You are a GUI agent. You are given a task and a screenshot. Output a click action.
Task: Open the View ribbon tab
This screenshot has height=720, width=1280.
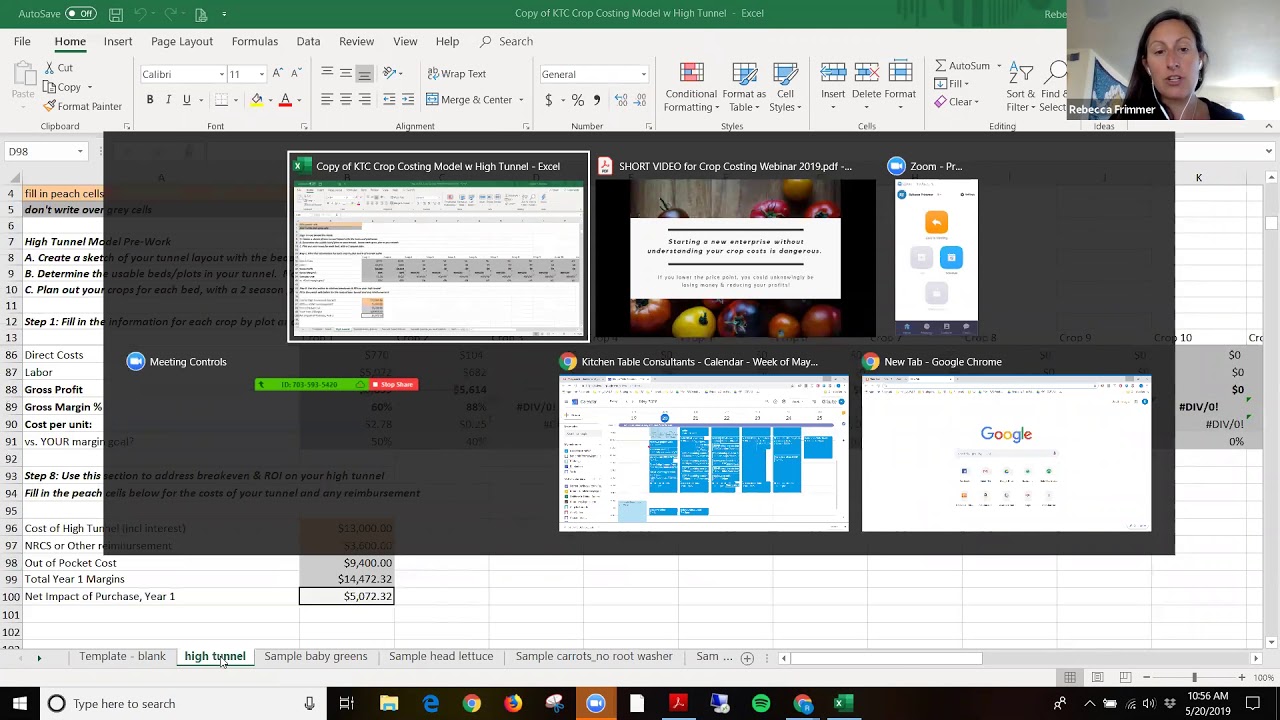click(x=405, y=41)
